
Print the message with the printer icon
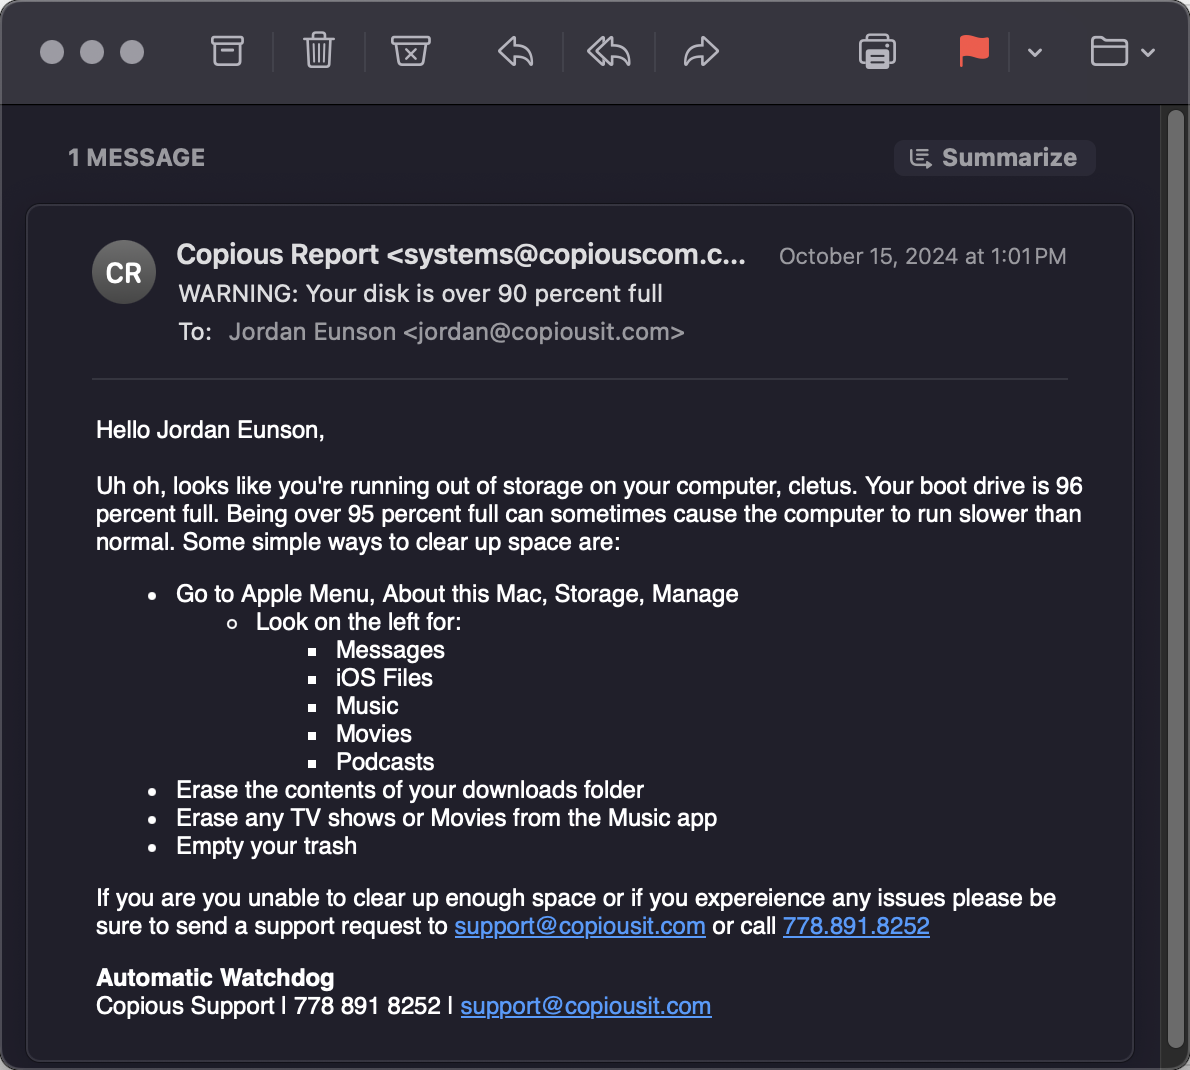[x=877, y=52]
